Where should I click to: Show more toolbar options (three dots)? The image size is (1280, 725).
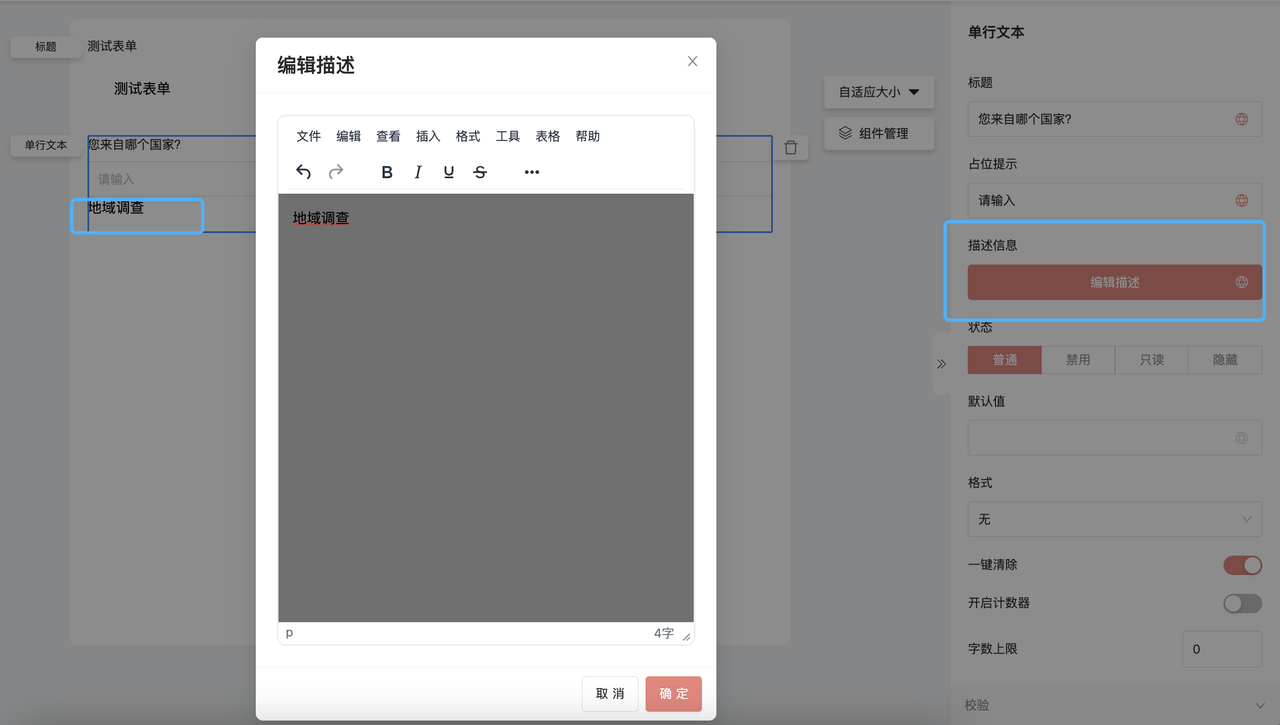click(532, 172)
